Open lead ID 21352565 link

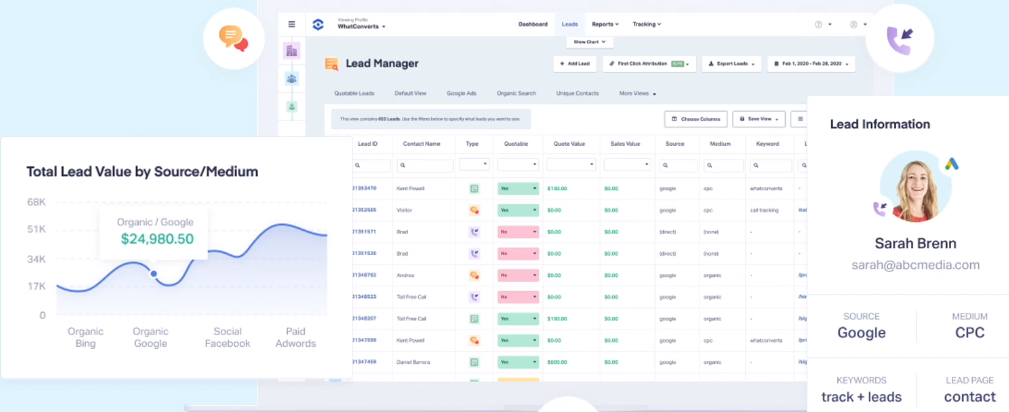coord(365,210)
